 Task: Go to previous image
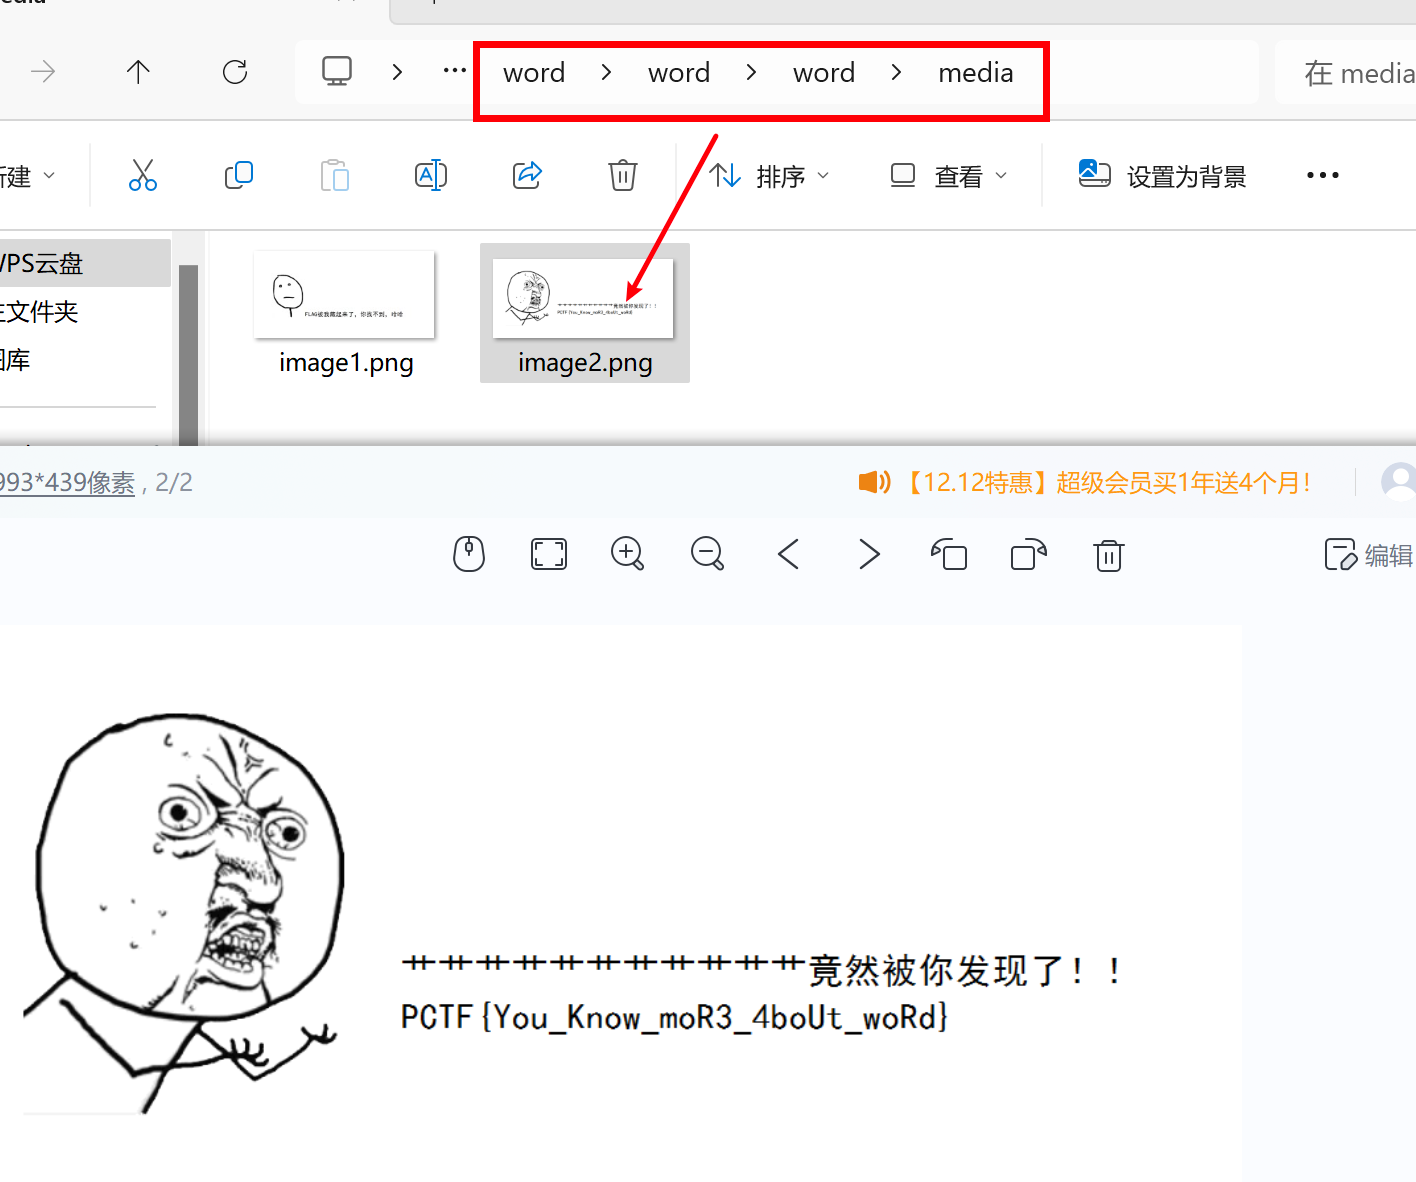(x=788, y=553)
